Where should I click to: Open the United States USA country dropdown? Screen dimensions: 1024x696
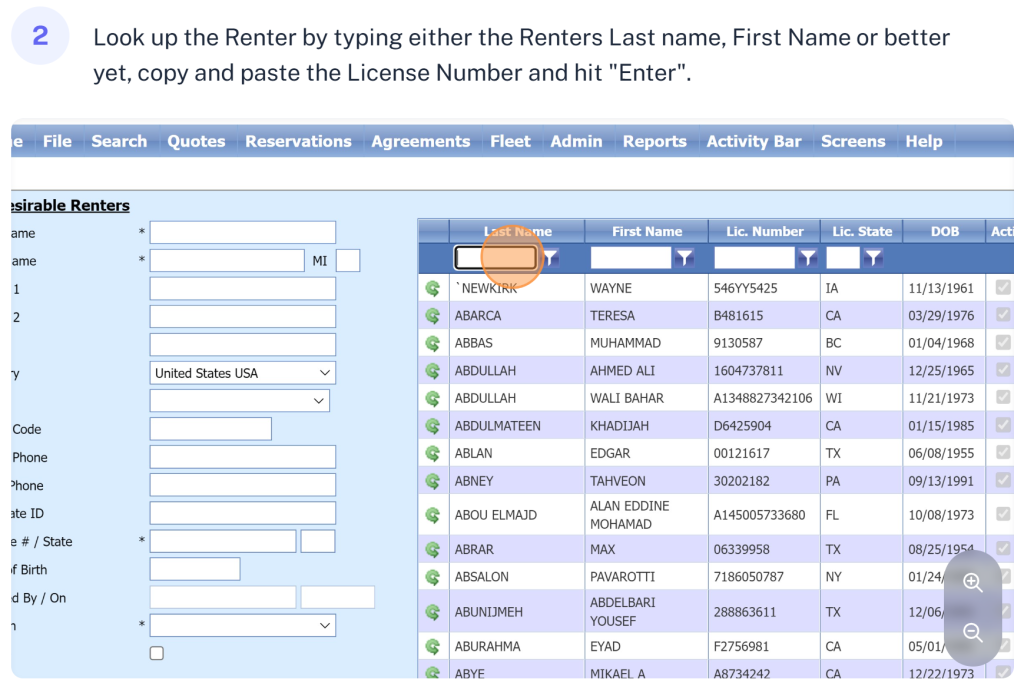242,373
